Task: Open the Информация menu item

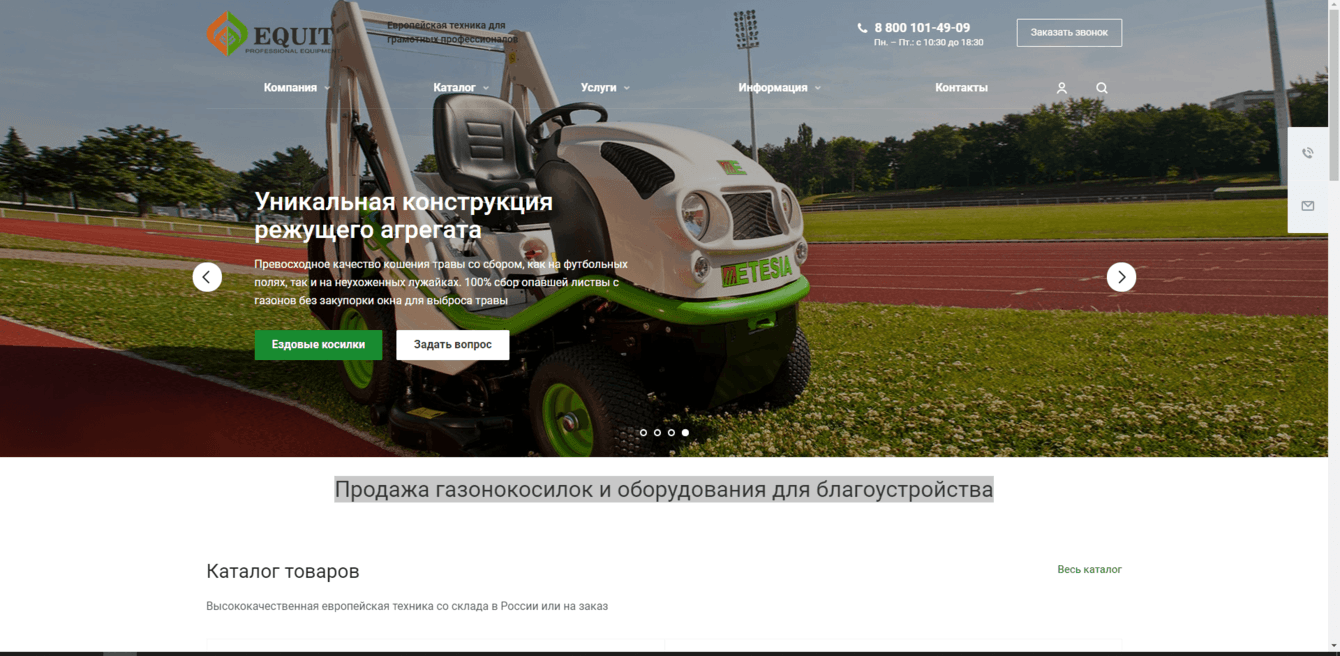Action: pyautogui.click(x=773, y=88)
